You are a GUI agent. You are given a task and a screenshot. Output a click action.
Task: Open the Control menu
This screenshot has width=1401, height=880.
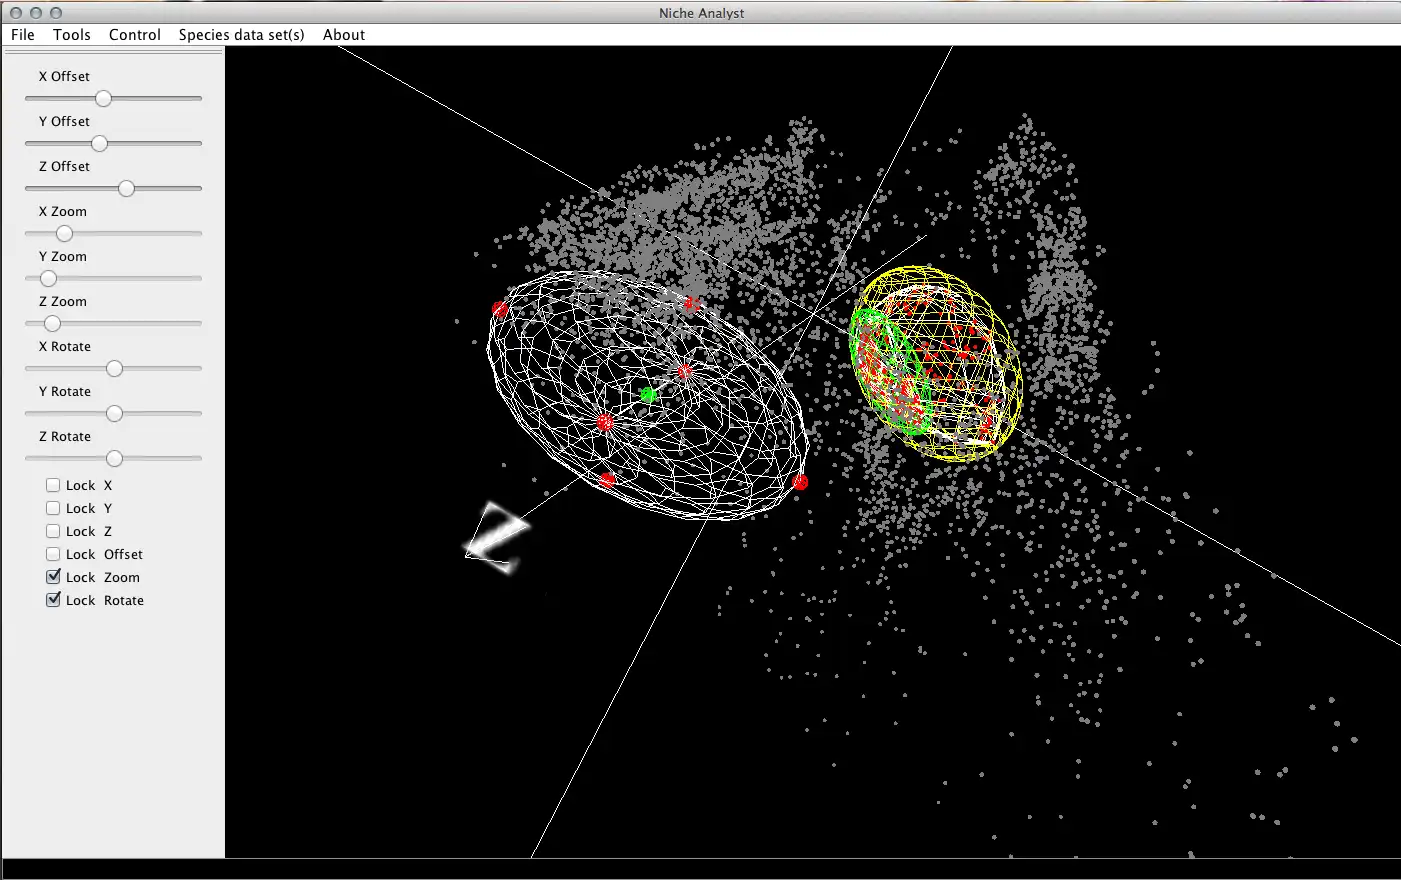click(135, 35)
